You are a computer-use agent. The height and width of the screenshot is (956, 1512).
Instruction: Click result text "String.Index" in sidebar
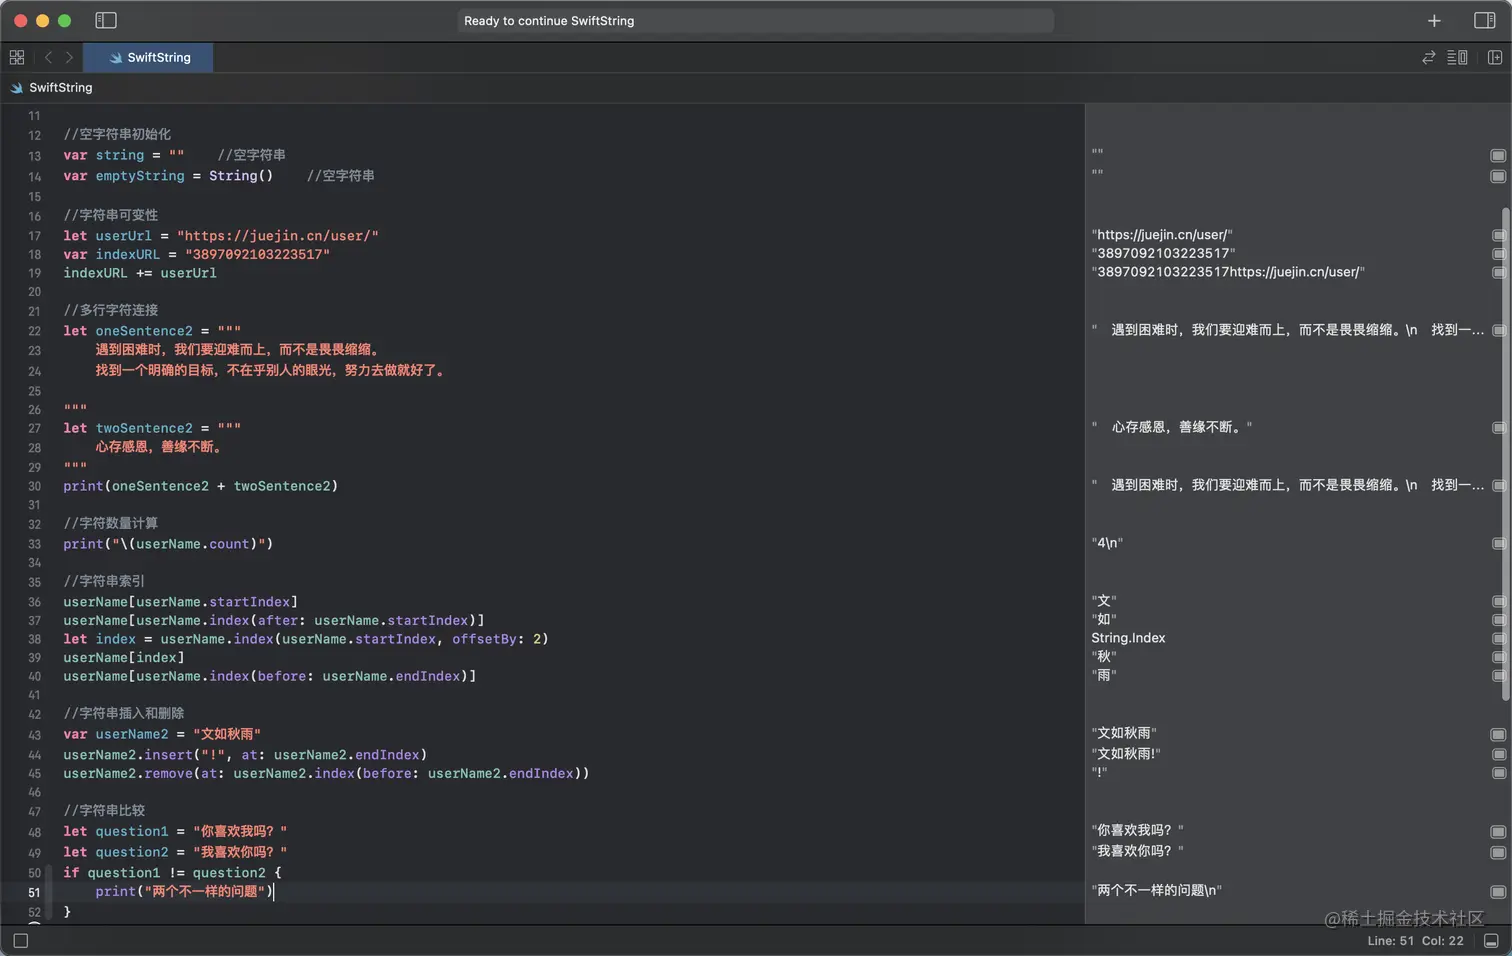tap(1128, 638)
